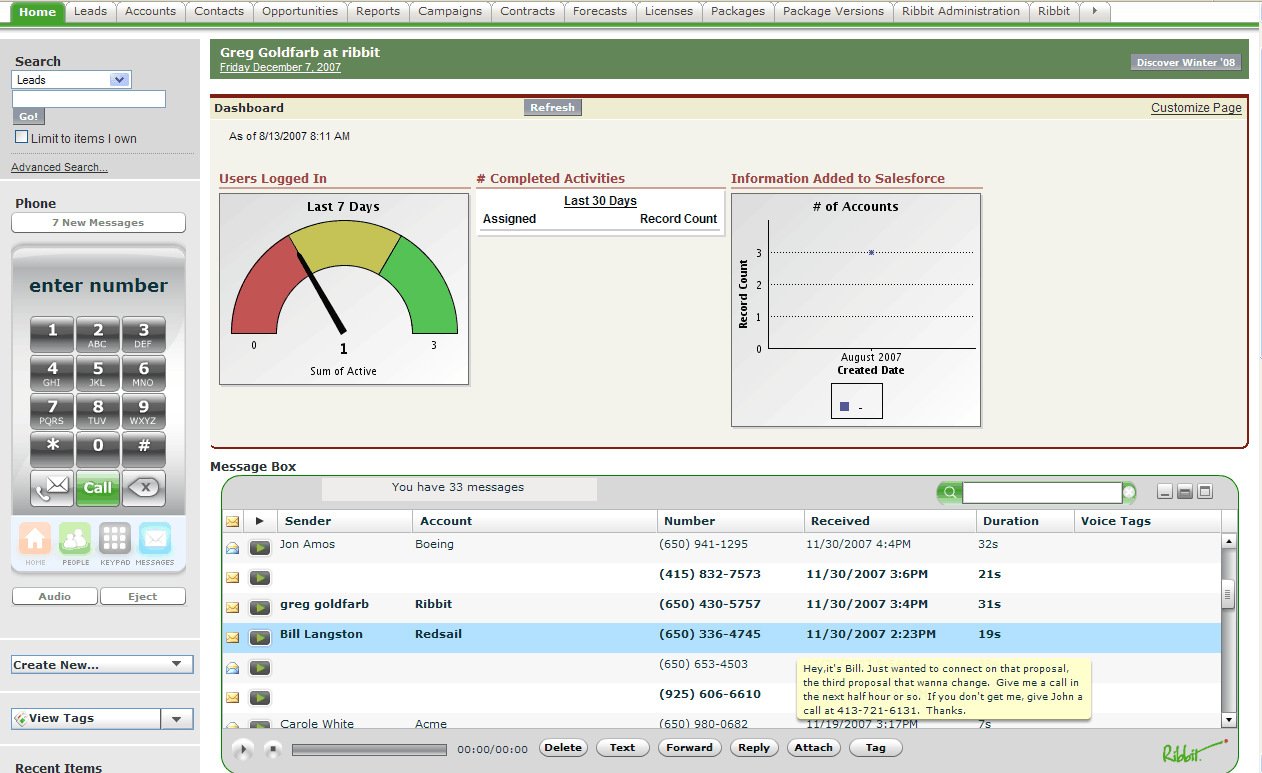The height and width of the screenshot is (773, 1262).
Task: Play Bill Langston's voicemail message
Action: 260,637
